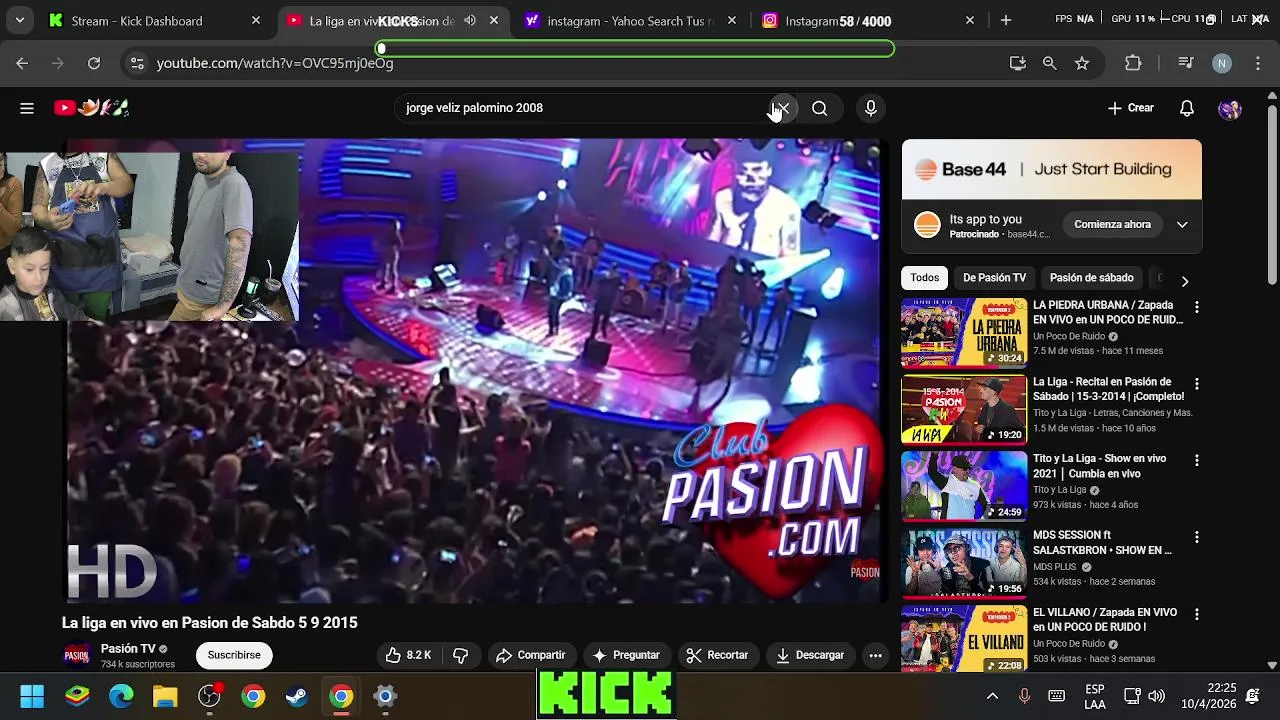Open the Crear button
1280x720 pixels.
(x=1130, y=108)
